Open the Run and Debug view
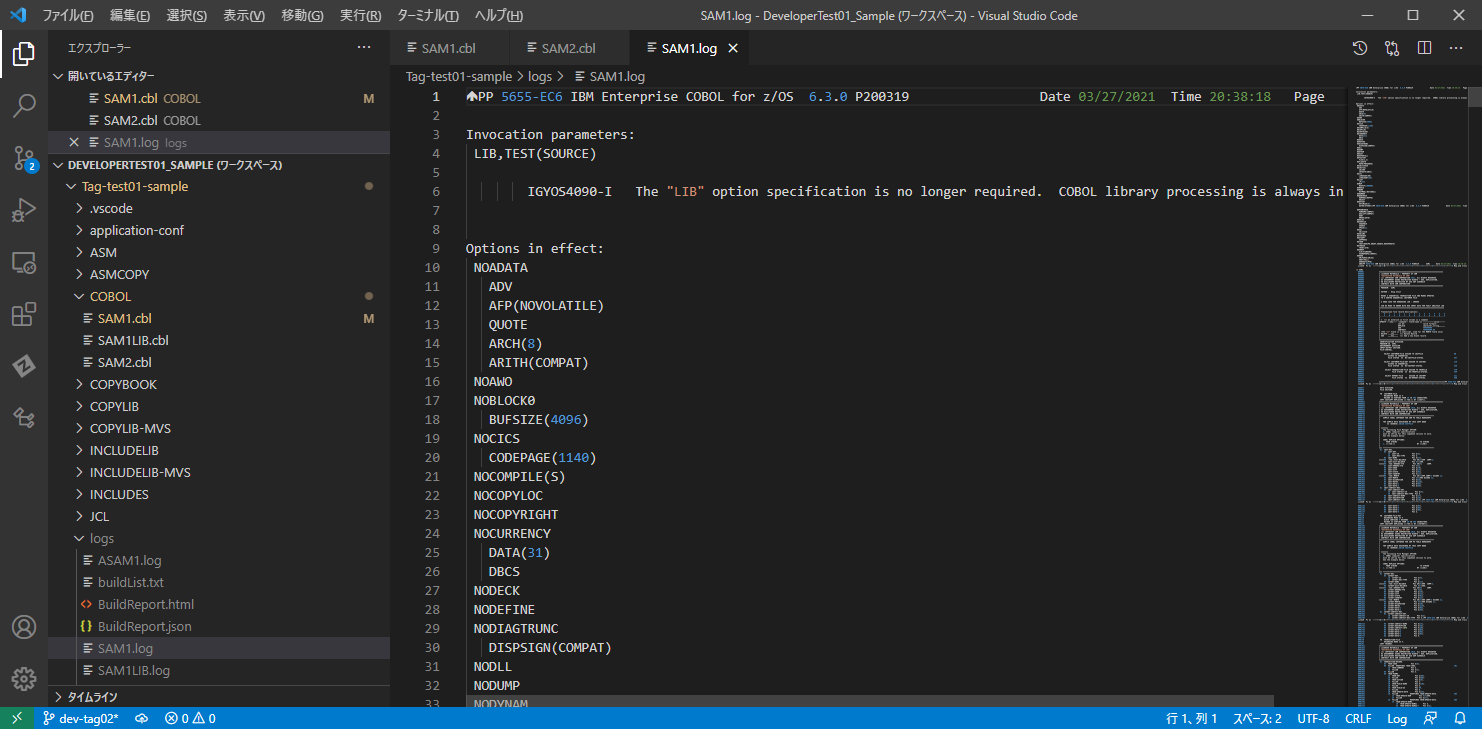This screenshot has height=729, width=1482. (x=24, y=210)
